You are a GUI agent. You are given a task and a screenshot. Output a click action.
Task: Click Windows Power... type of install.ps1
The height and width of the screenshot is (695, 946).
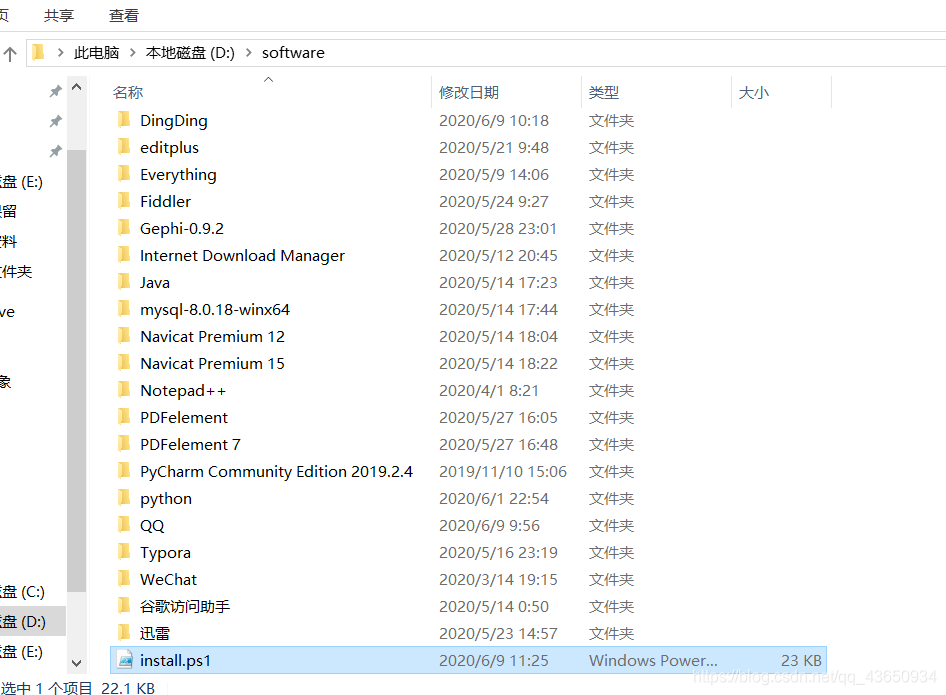coord(653,661)
